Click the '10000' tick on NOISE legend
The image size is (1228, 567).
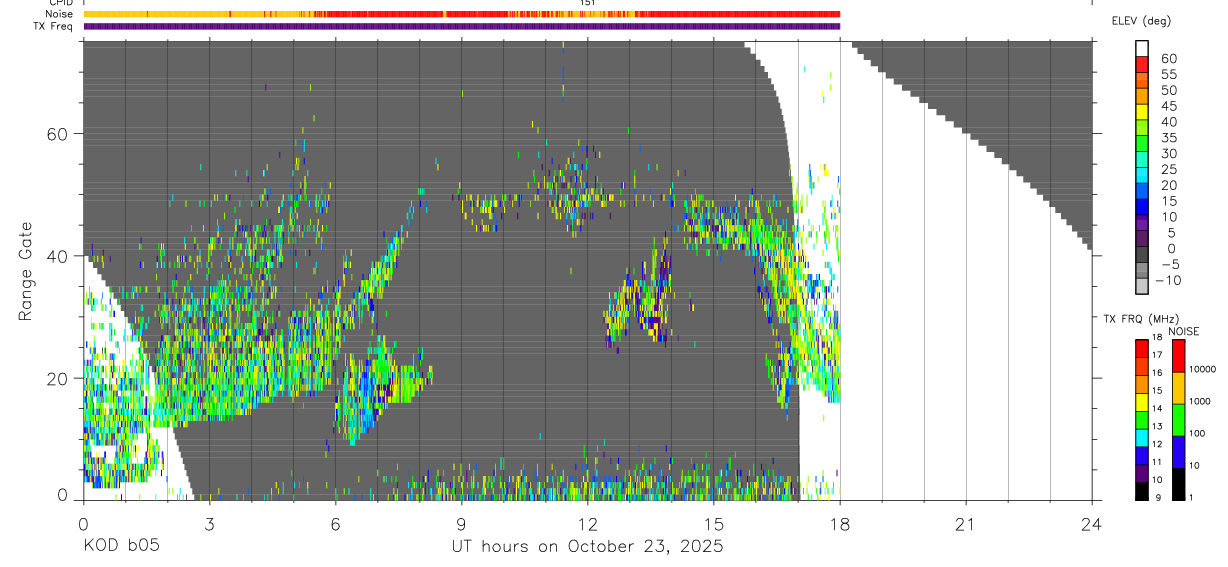1203,370
